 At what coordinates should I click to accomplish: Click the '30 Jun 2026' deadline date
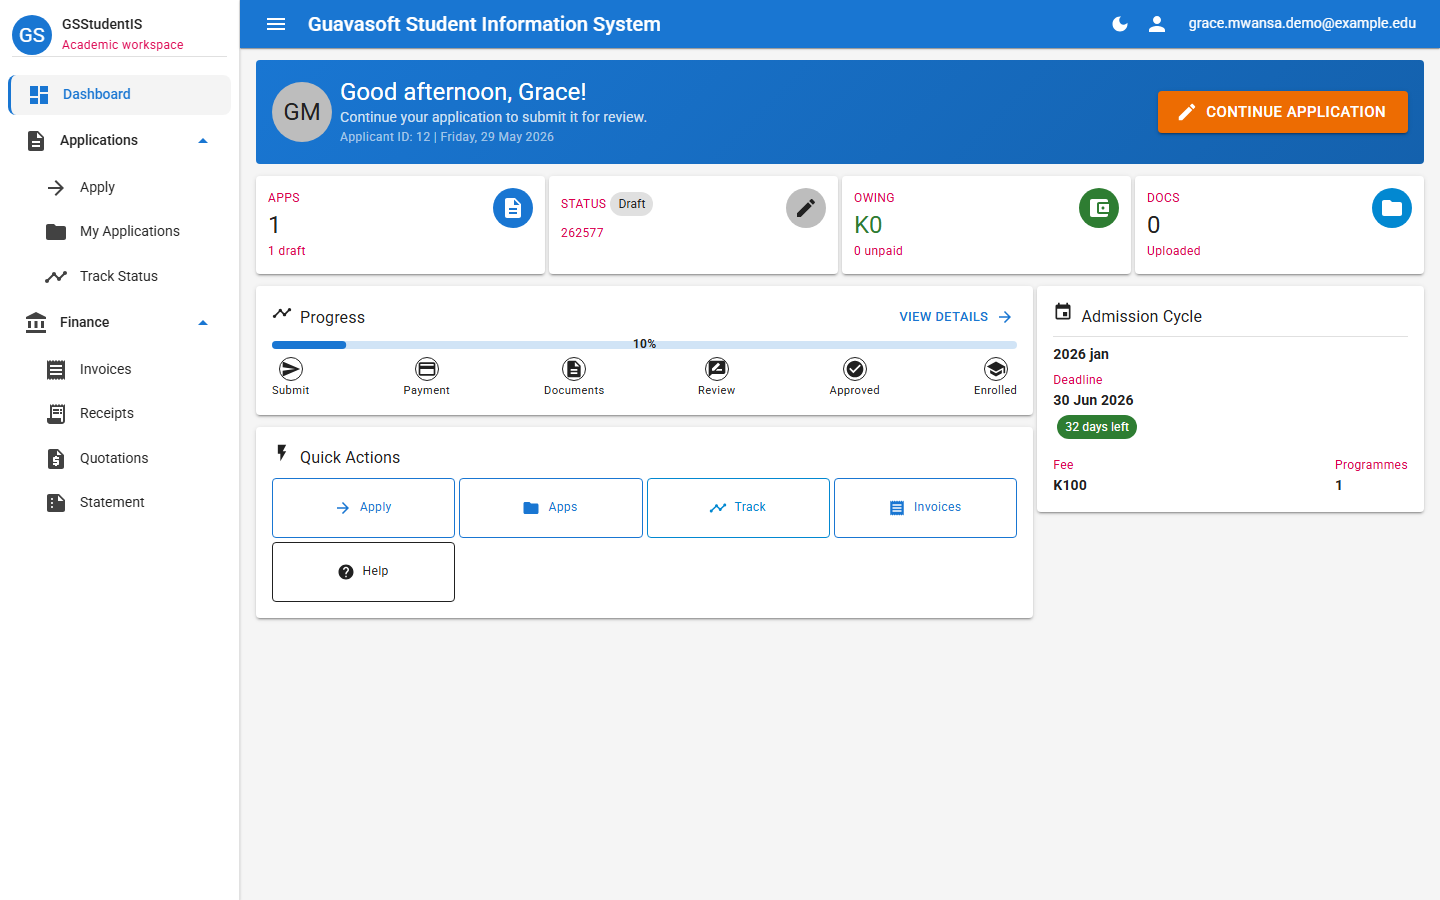point(1093,400)
